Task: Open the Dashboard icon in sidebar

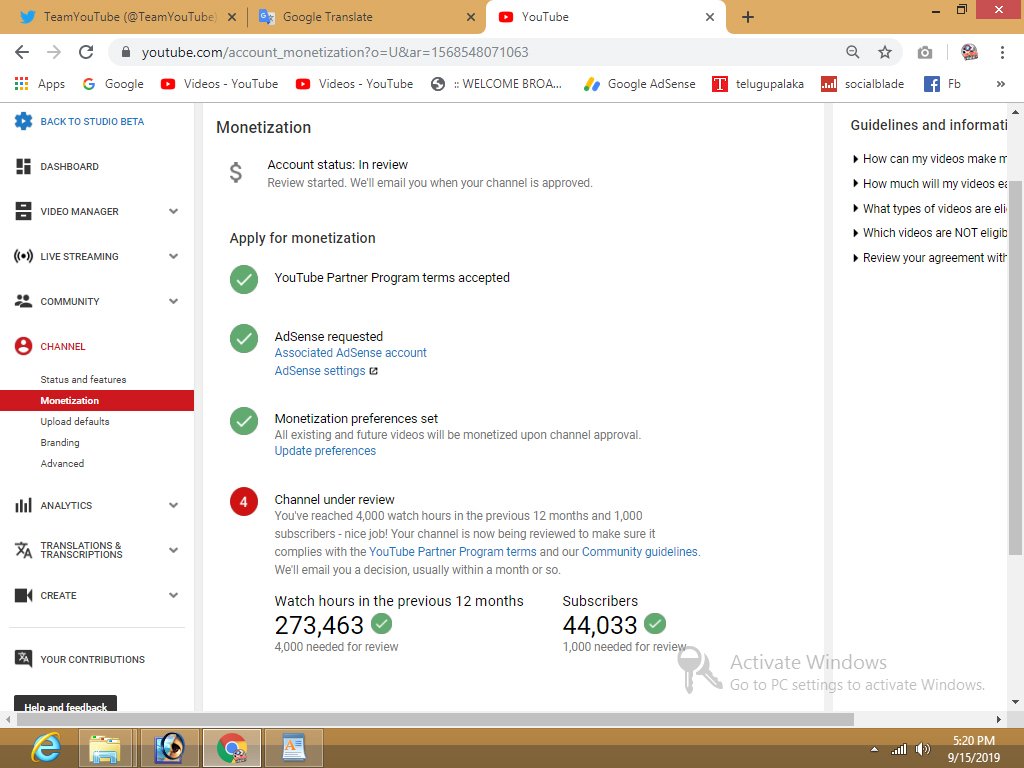Action: point(24,166)
